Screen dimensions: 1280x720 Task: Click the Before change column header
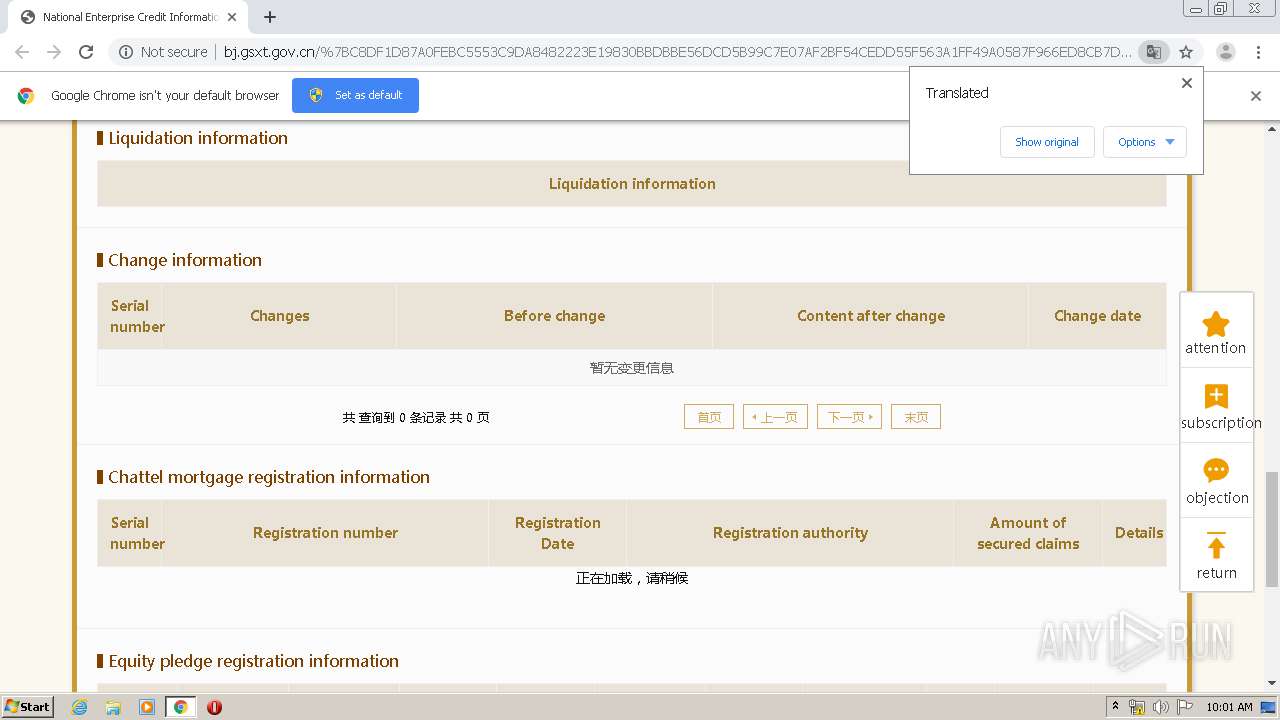554,316
